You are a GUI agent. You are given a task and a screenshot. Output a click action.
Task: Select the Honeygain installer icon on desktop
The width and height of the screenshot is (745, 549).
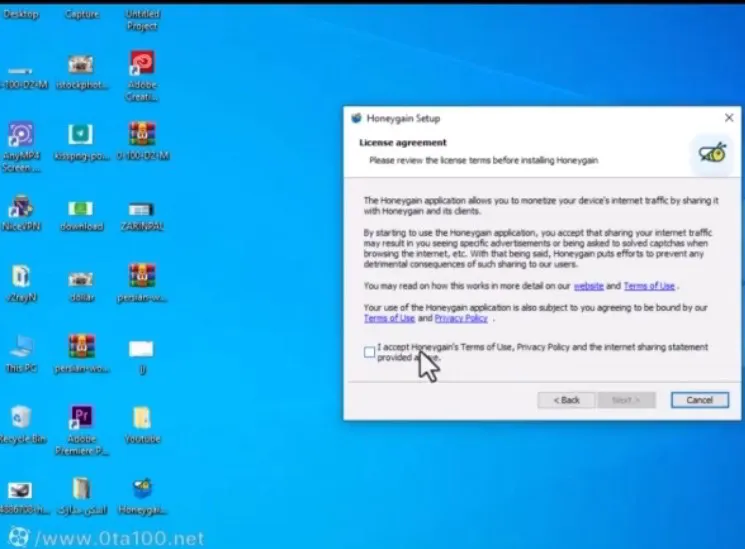[x=142, y=488]
